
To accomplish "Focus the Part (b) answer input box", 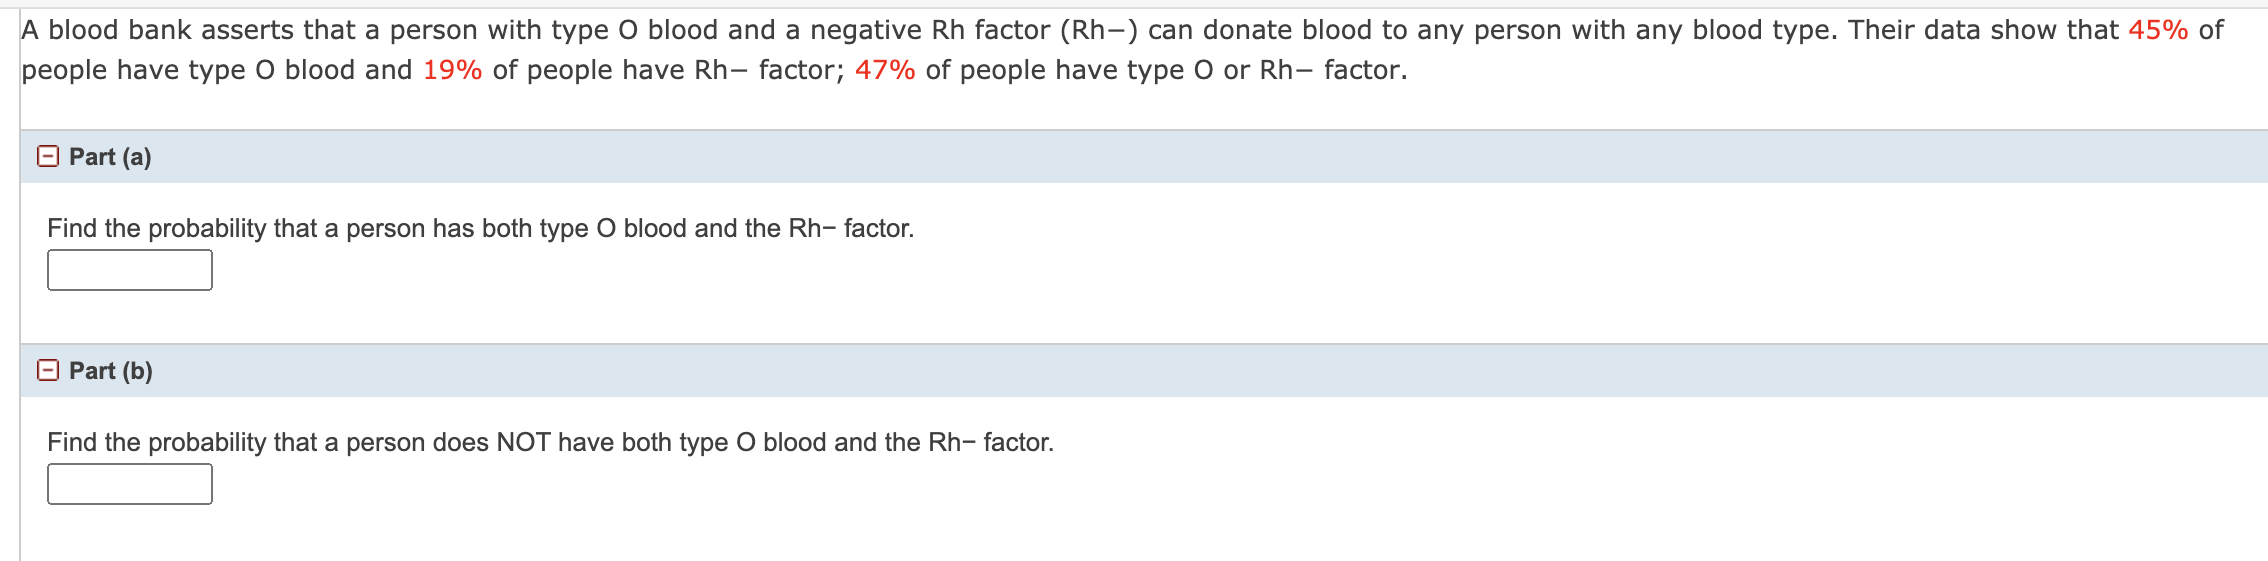I will click(130, 484).
